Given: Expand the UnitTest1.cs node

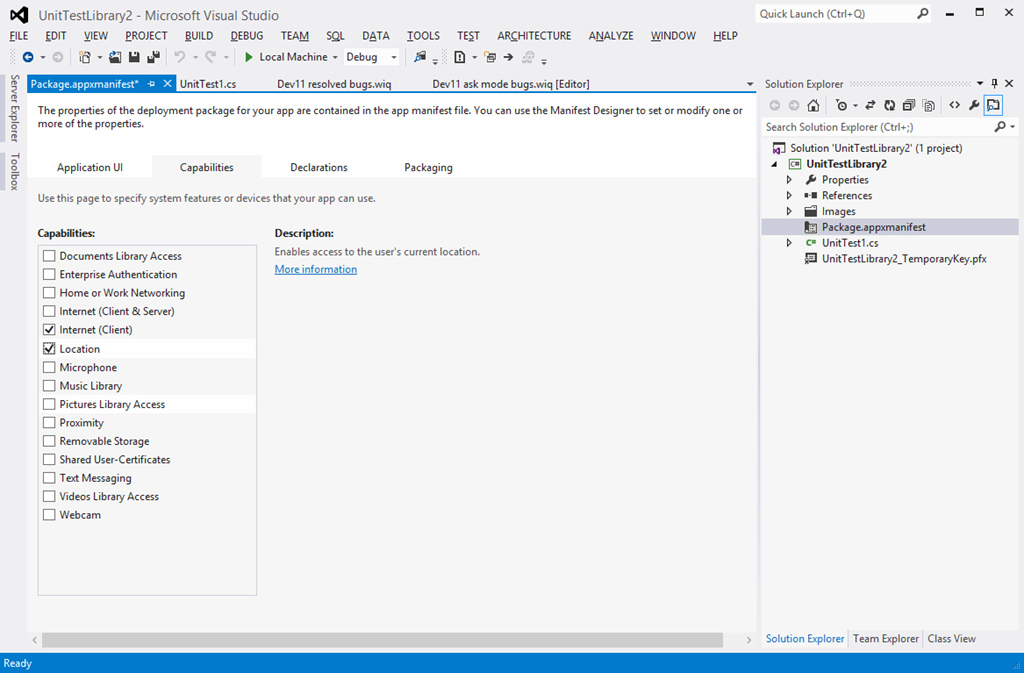Looking at the screenshot, I should point(789,243).
